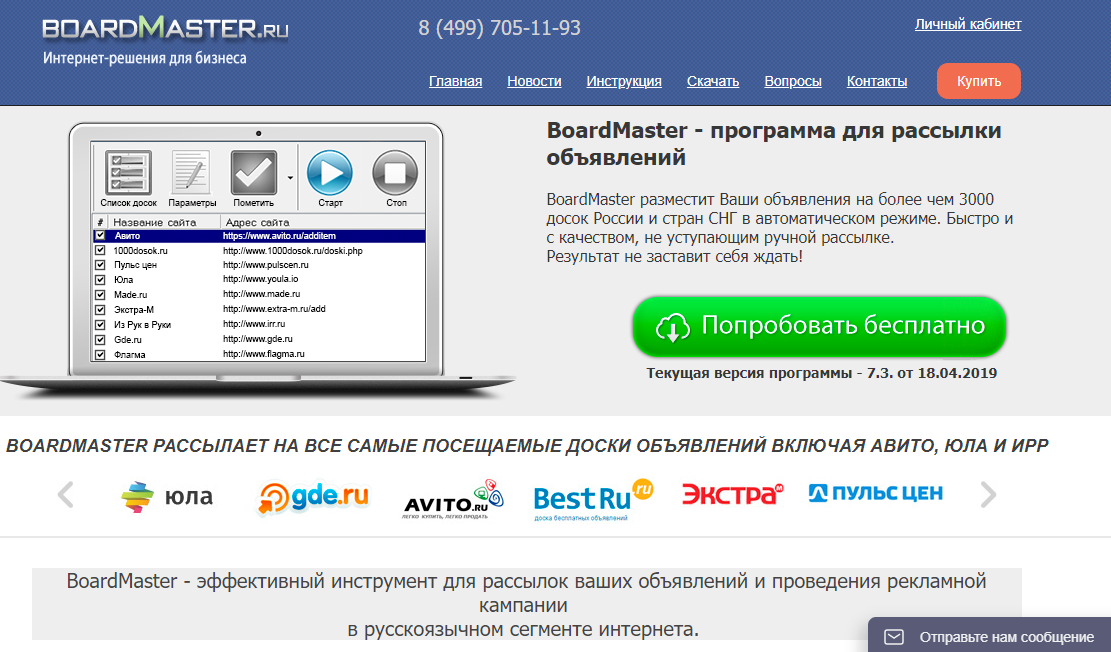Screen dimensions: 1111x652
Task: Show previous logos with left carousel arrow
Action: [x=65, y=495]
